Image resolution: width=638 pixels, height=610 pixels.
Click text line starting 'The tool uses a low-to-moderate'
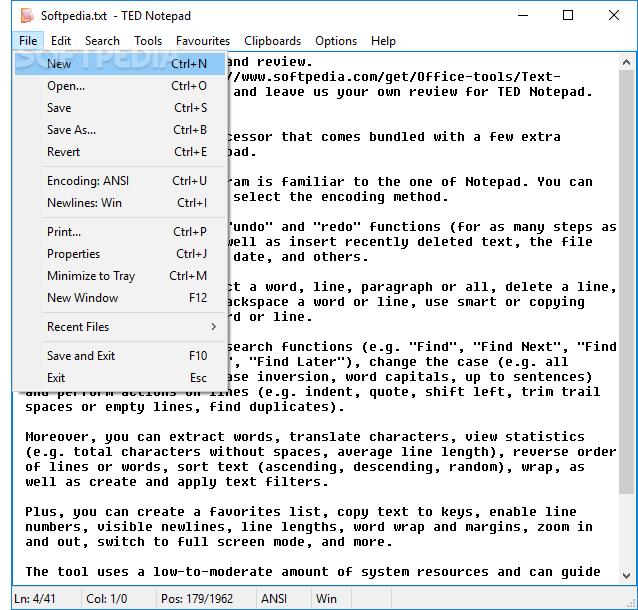coord(312,572)
